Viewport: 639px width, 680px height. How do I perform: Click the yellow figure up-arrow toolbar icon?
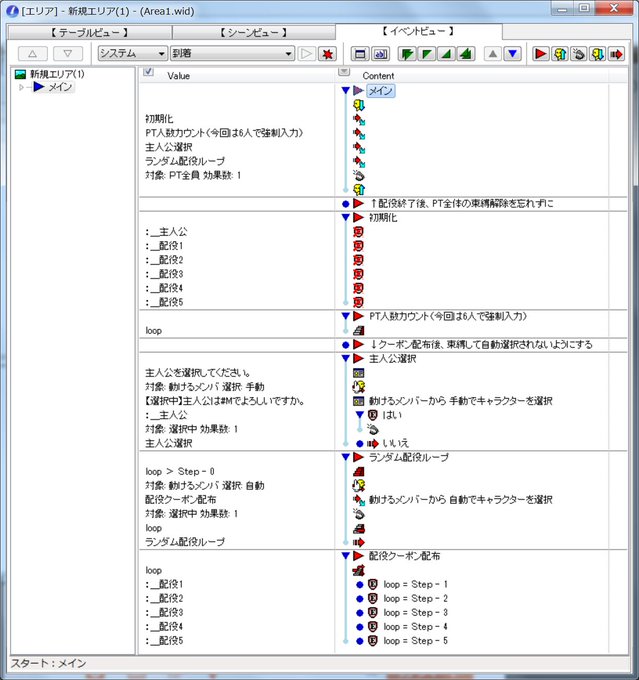tap(560, 54)
